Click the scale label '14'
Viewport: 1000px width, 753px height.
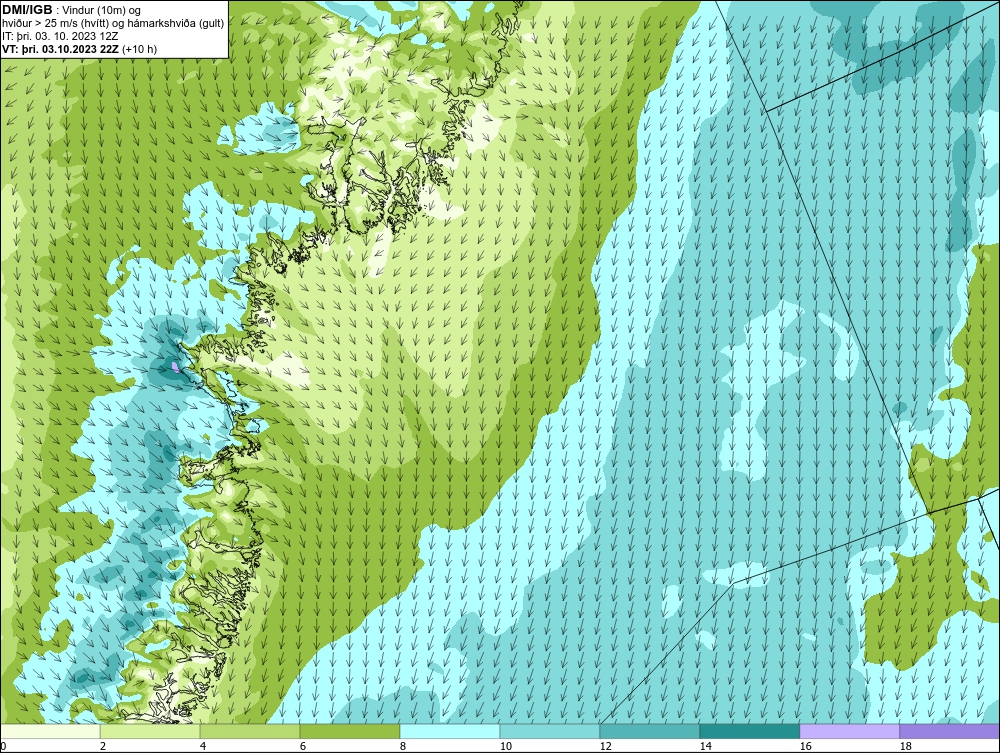tap(705, 746)
